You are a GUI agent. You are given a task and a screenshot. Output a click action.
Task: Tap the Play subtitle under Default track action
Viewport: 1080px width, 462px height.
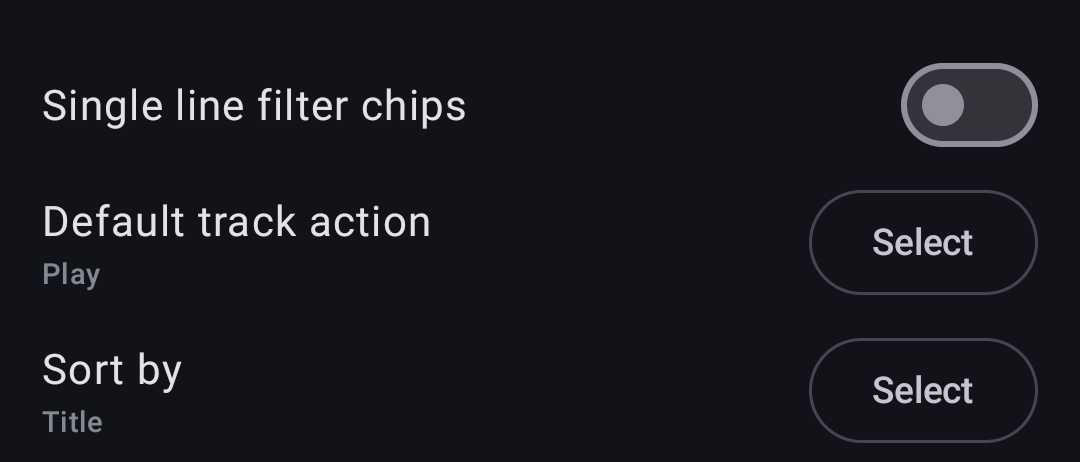click(x=72, y=275)
